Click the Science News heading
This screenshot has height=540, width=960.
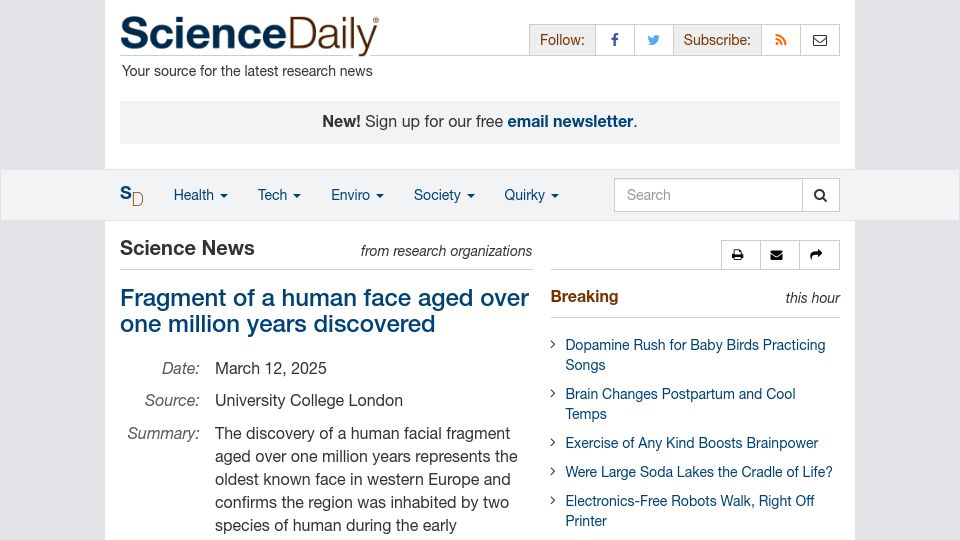(x=187, y=249)
